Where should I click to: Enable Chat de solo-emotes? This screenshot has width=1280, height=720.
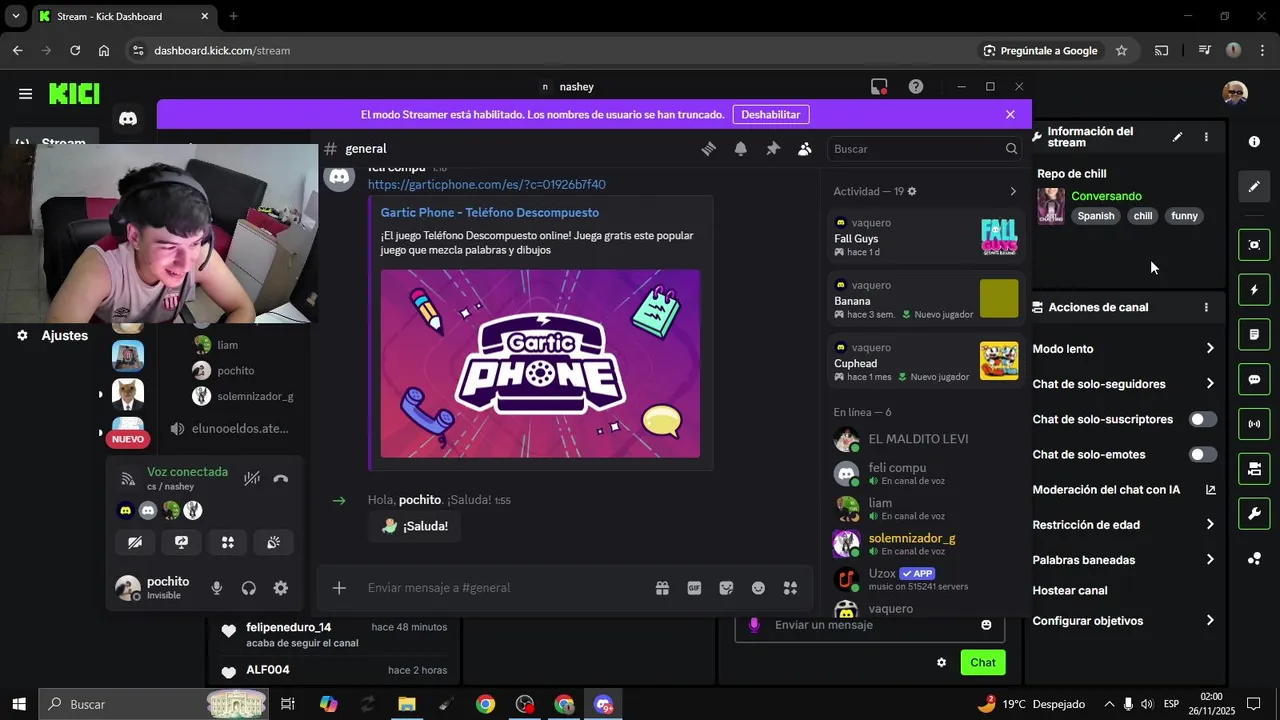click(1203, 455)
